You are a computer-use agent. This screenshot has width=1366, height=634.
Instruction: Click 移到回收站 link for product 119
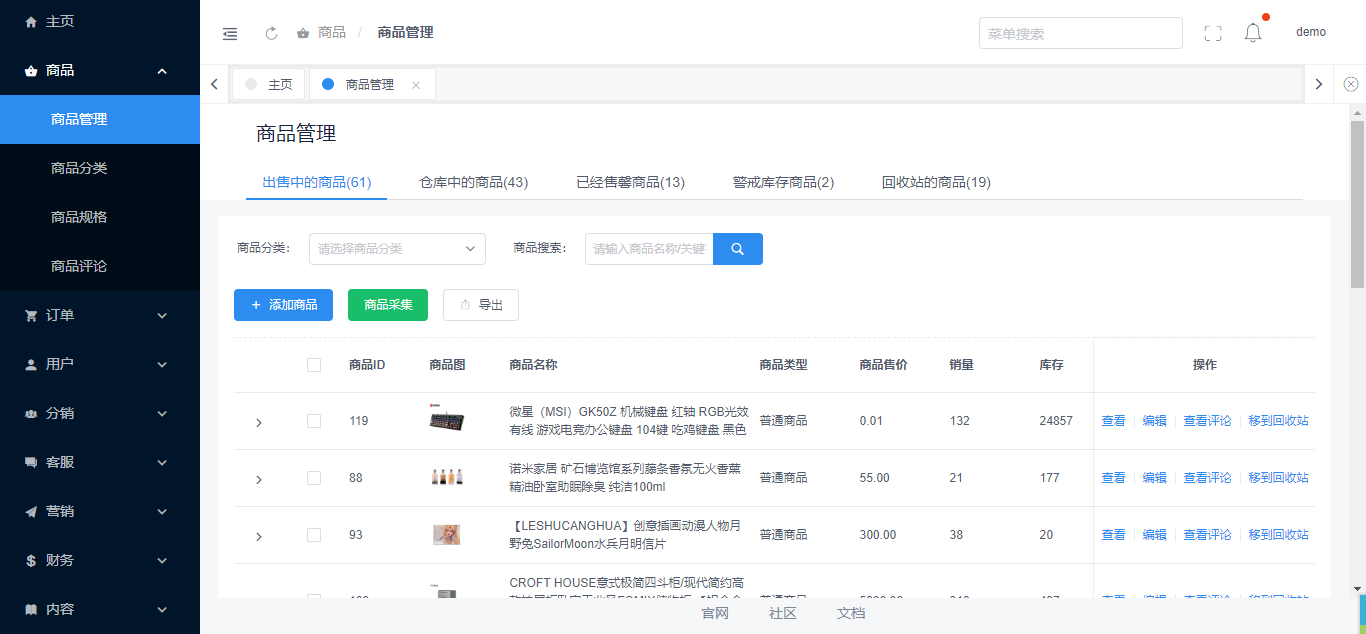click(x=1278, y=421)
